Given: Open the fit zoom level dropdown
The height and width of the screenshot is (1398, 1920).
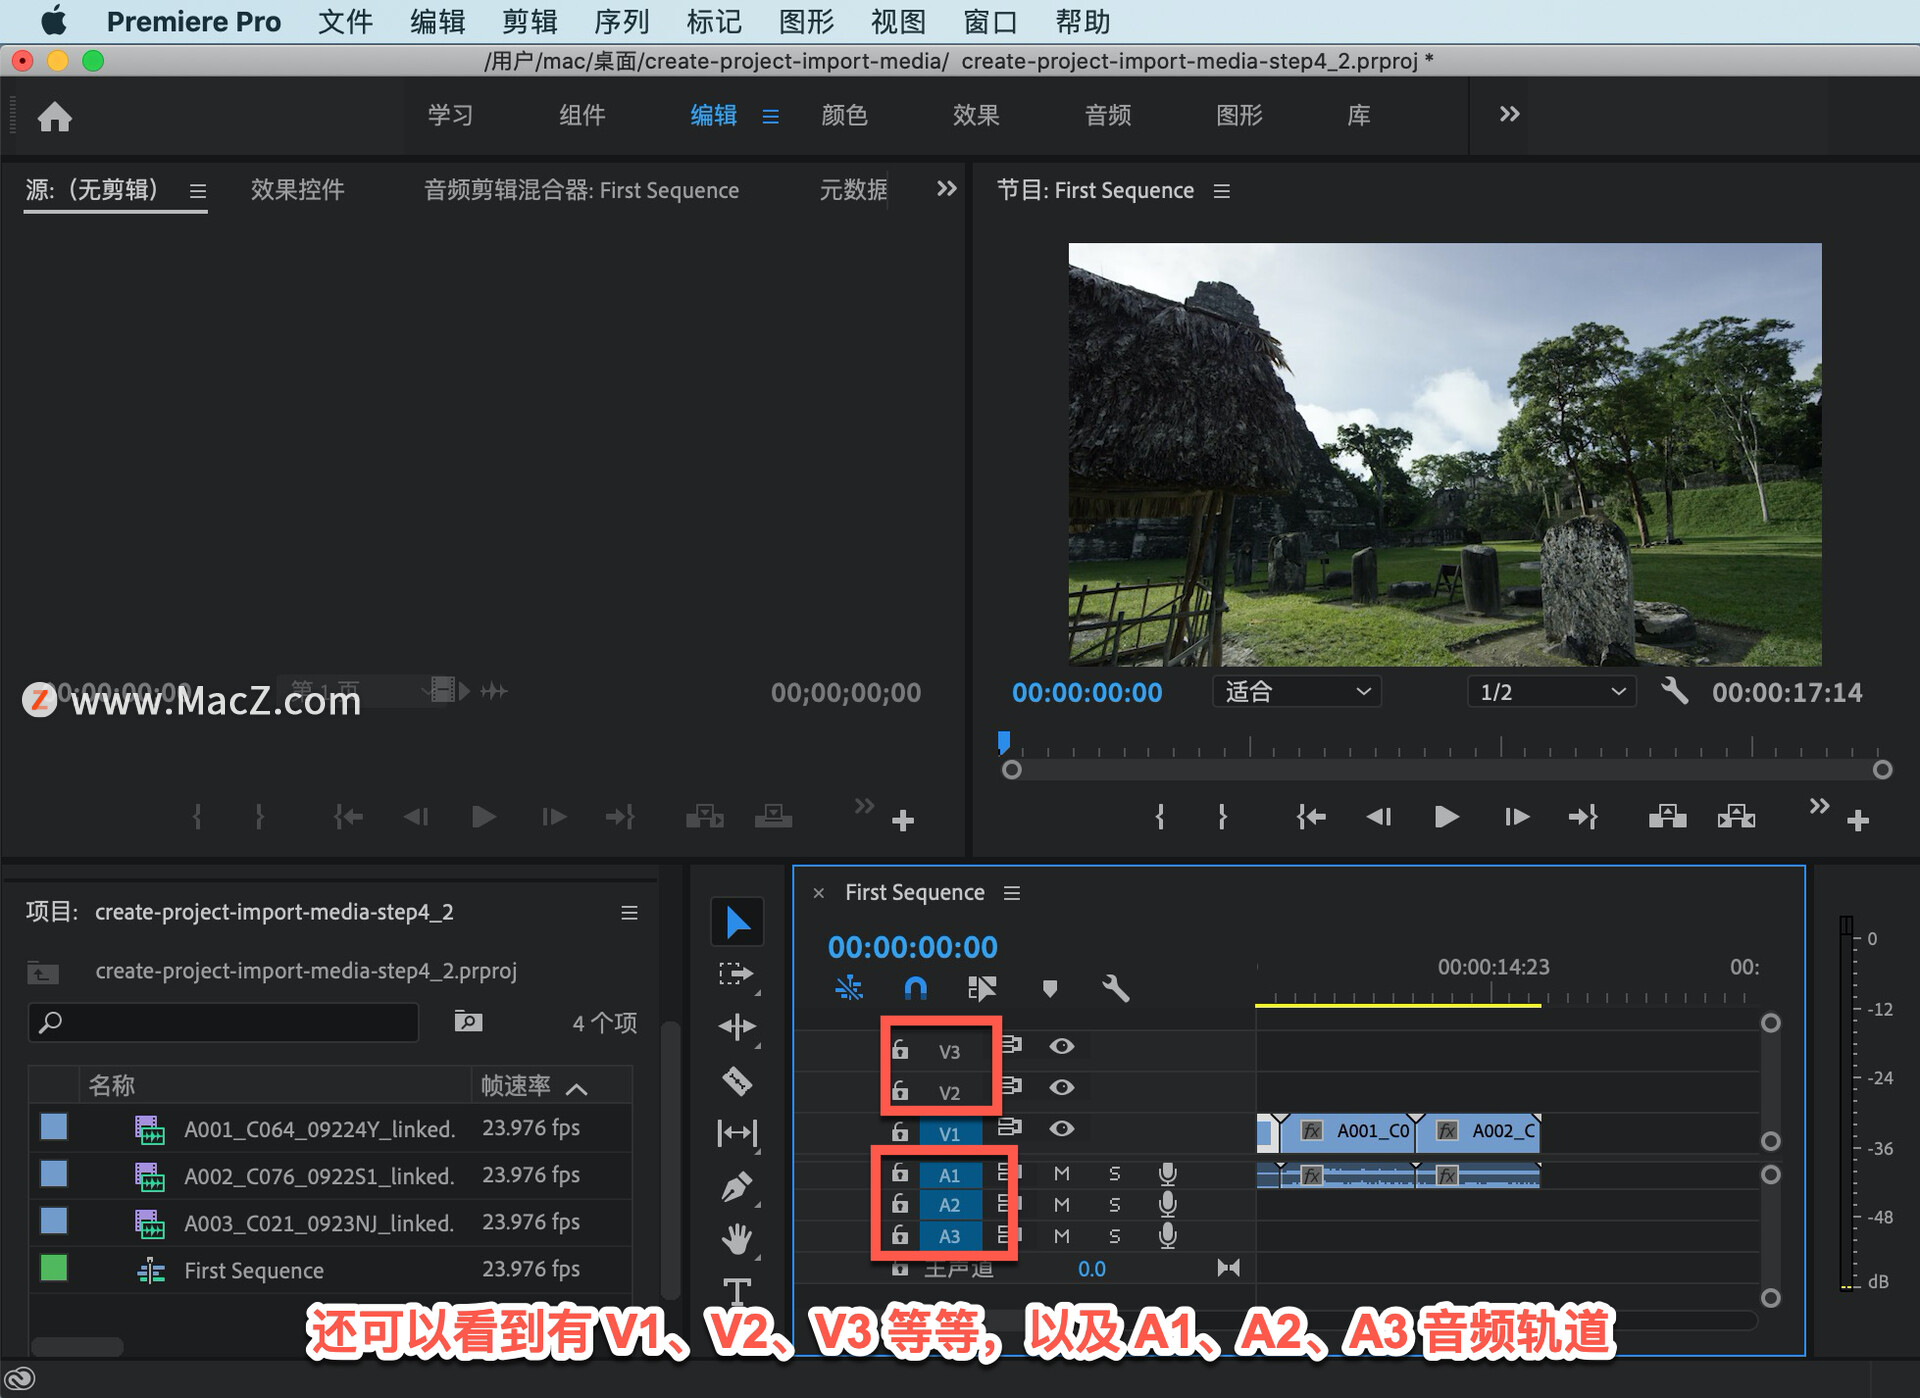Looking at the screenshot, I should (1296, 692).
